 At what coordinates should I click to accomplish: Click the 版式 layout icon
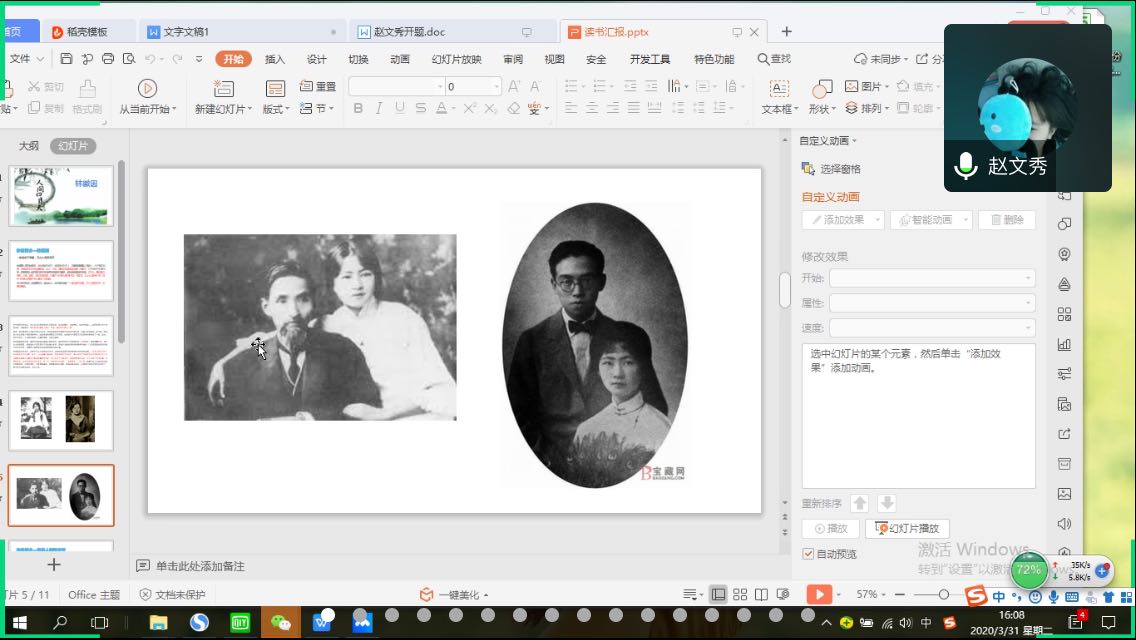[x=275, y=89]
